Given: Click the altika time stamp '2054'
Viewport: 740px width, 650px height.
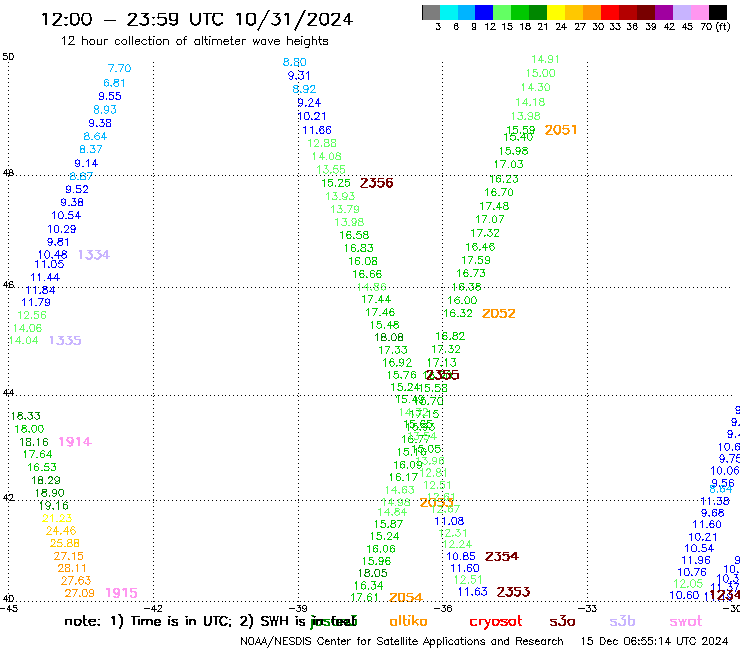Looking at the screenshot, I should point(406,597).
